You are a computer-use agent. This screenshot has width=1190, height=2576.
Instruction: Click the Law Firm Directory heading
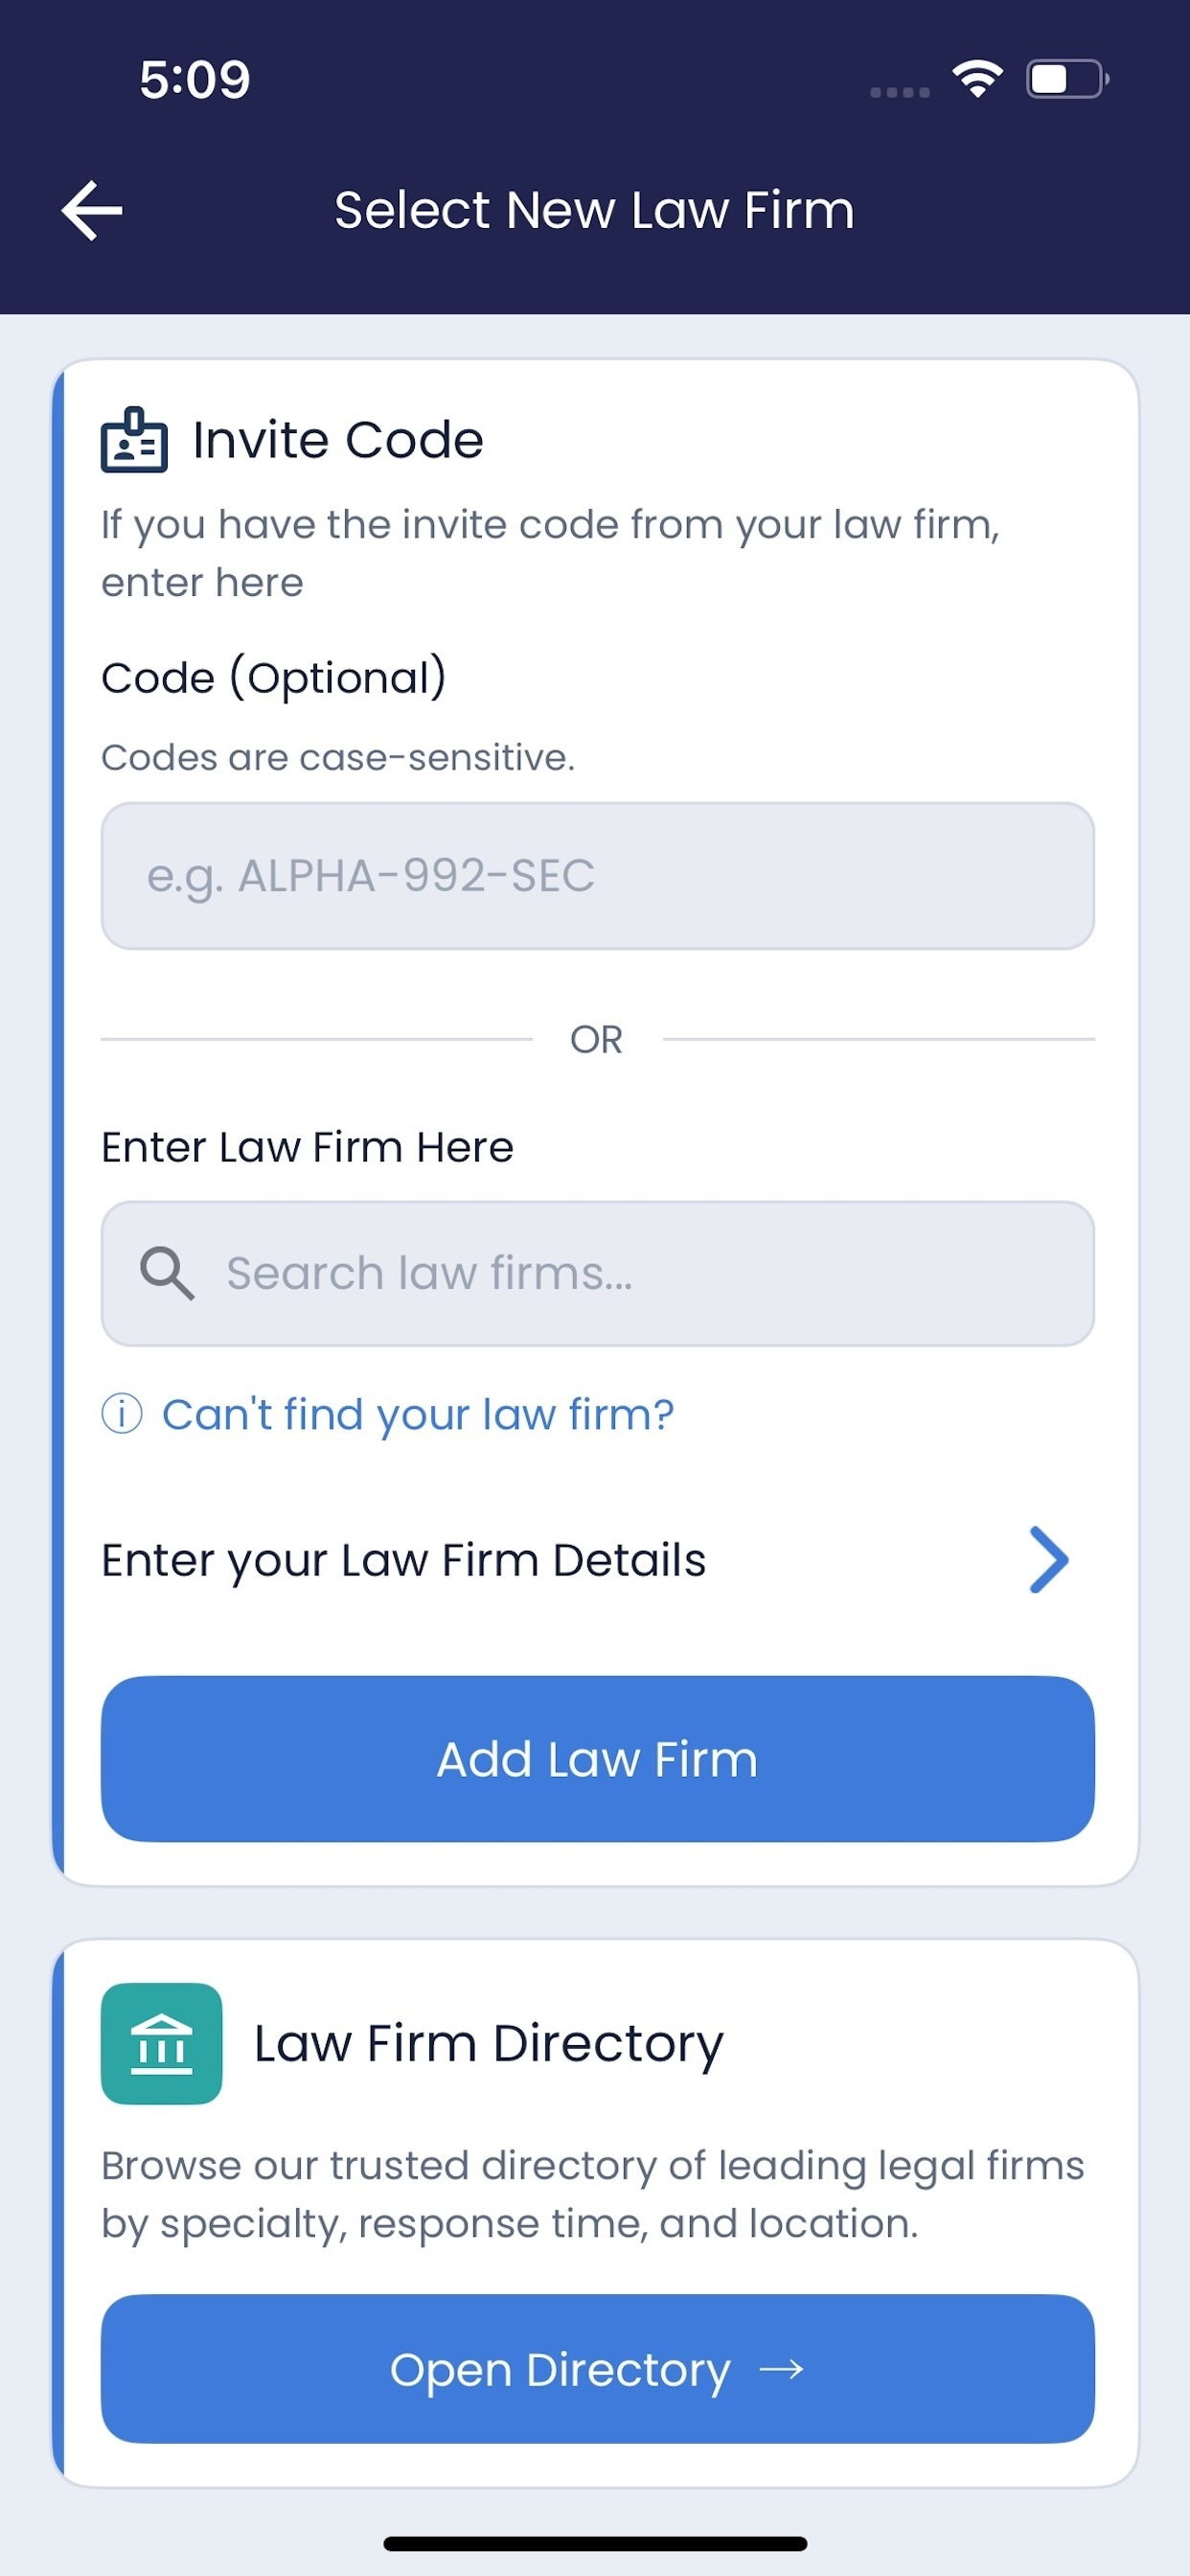click(488, 2044)
